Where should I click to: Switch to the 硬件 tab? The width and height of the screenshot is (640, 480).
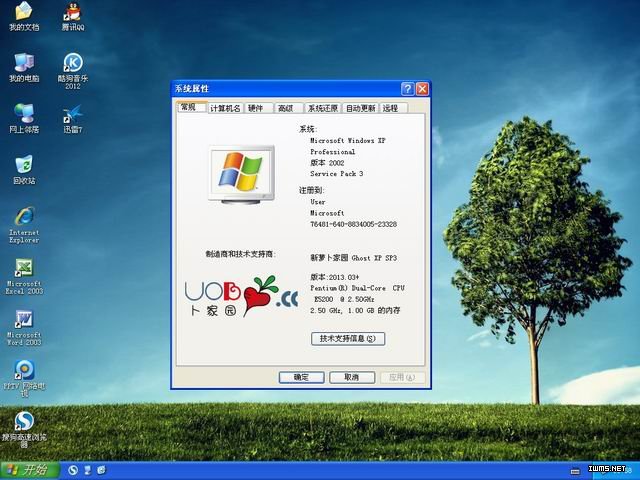pyautogui.click(x=258, y=108)
